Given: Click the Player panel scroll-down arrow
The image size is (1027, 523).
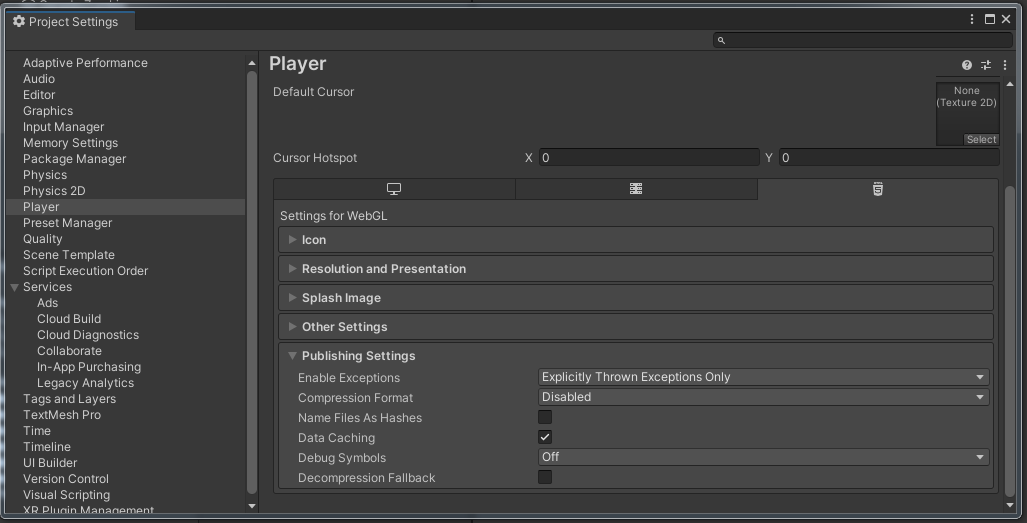Looking at the screenshot, I should pos(1009,505).
